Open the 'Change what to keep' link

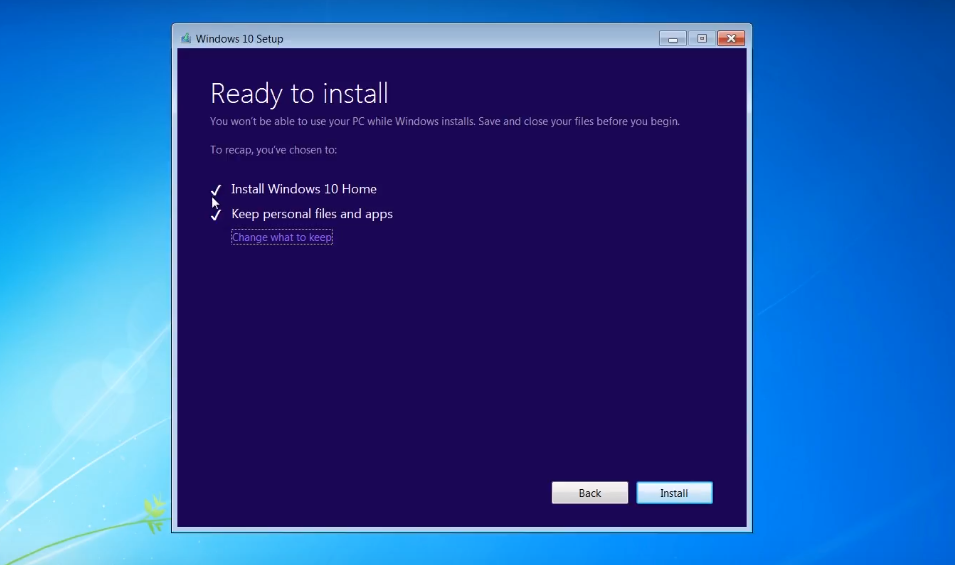click(x=282, y=237)
